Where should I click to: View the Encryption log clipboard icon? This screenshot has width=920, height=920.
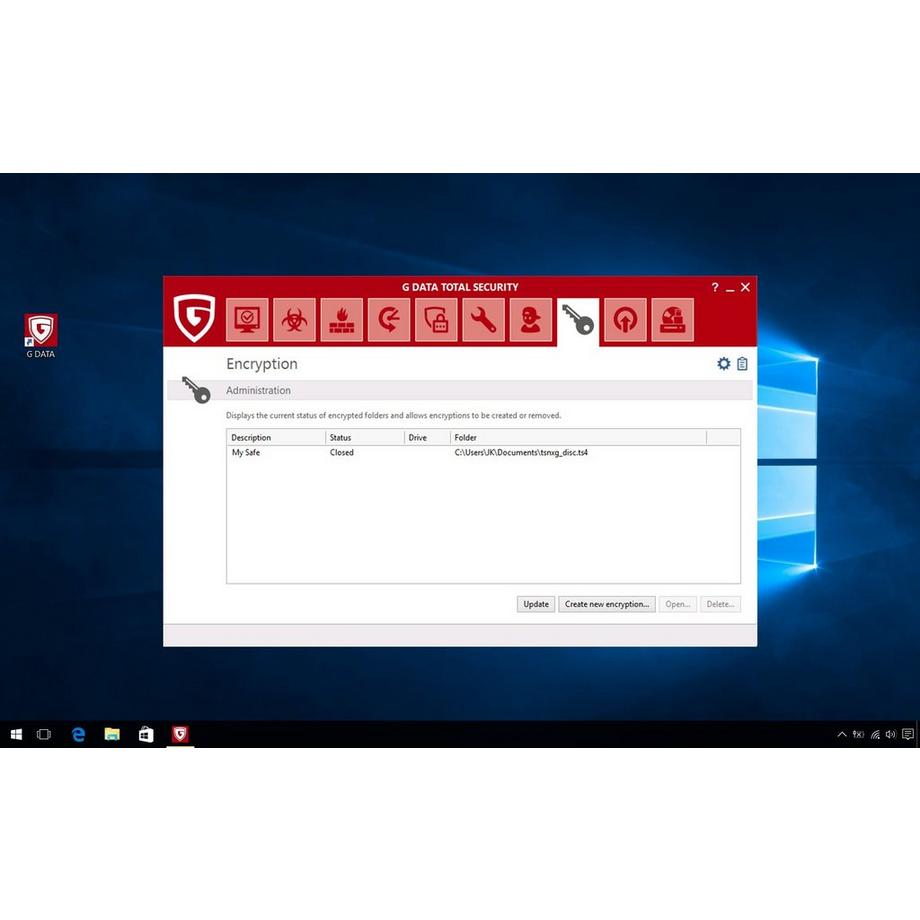click(x=742, y=364)
